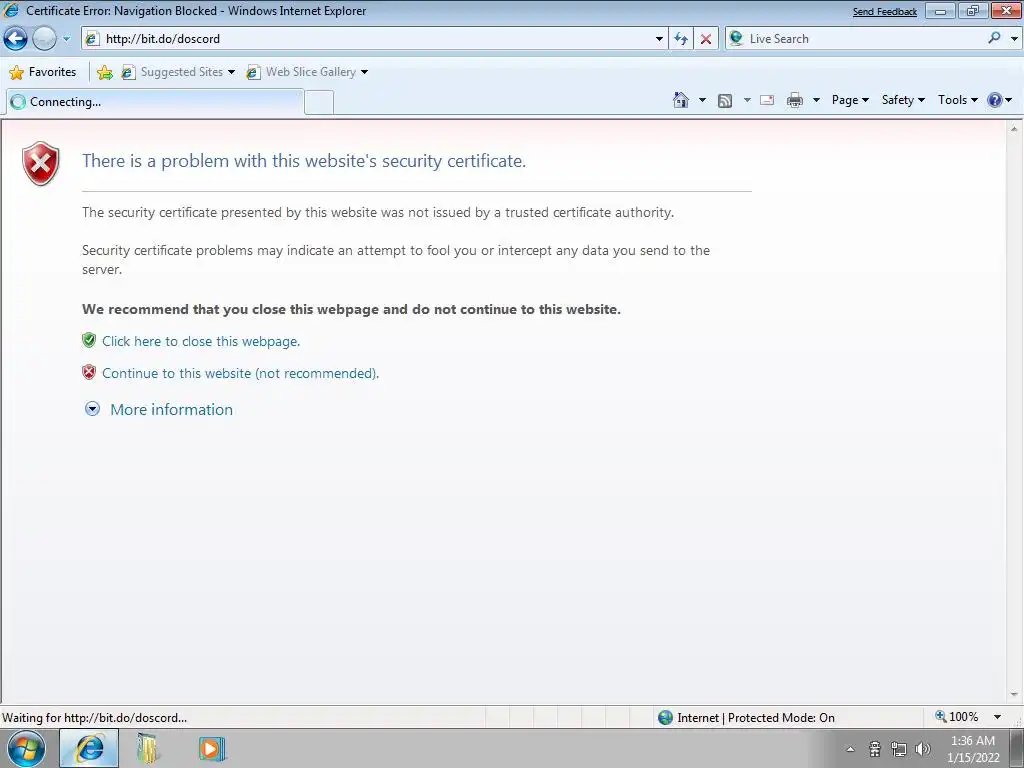The image size is (1024, 768).
Task: Click the Refresh page icon
Action: coord(681,39)
